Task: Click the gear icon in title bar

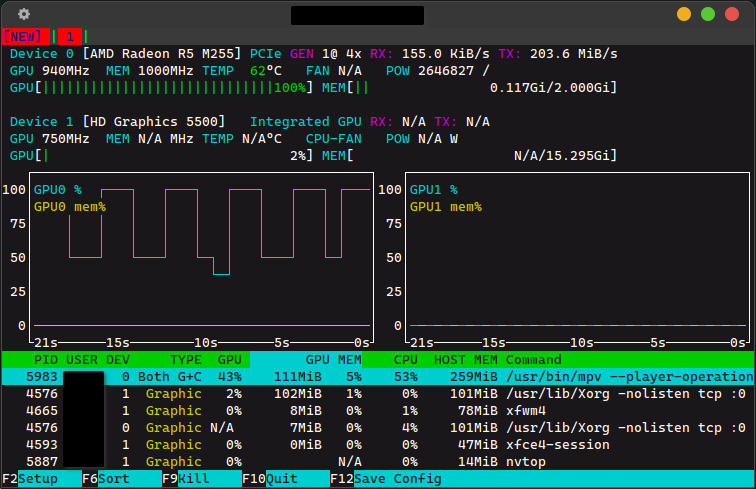Action: (24, 14)
